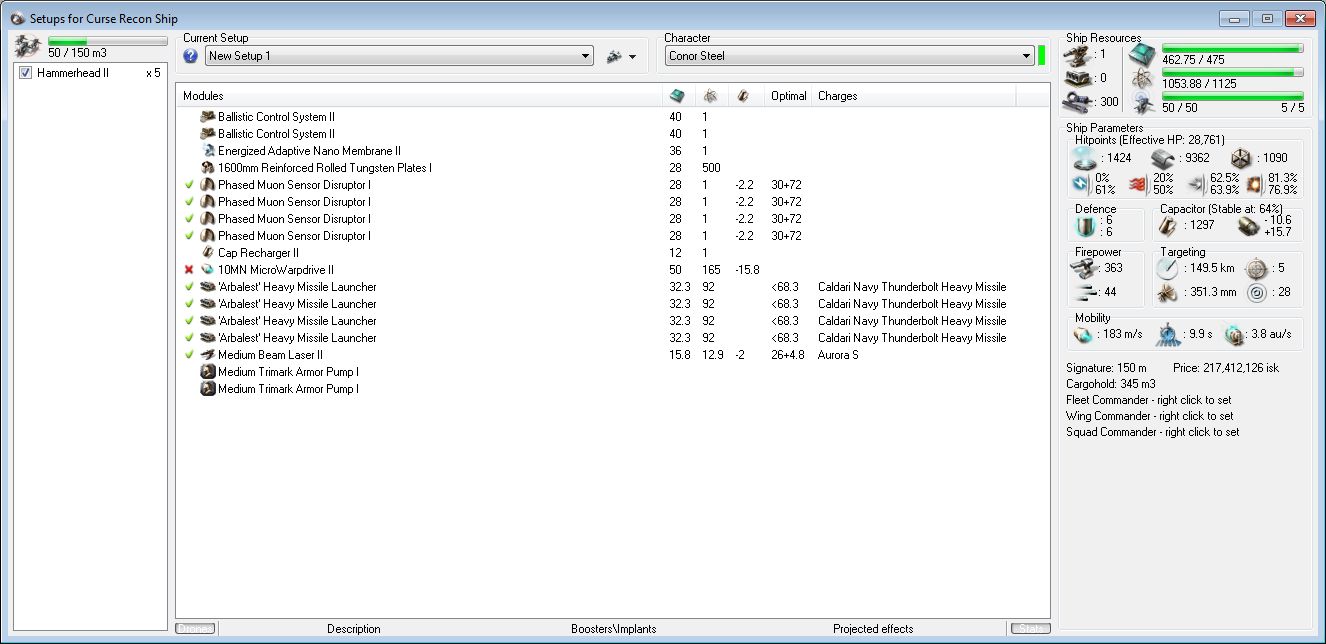
Task: Click the armor hitpoints icon showing 9362
Action: pos(1161,158)
